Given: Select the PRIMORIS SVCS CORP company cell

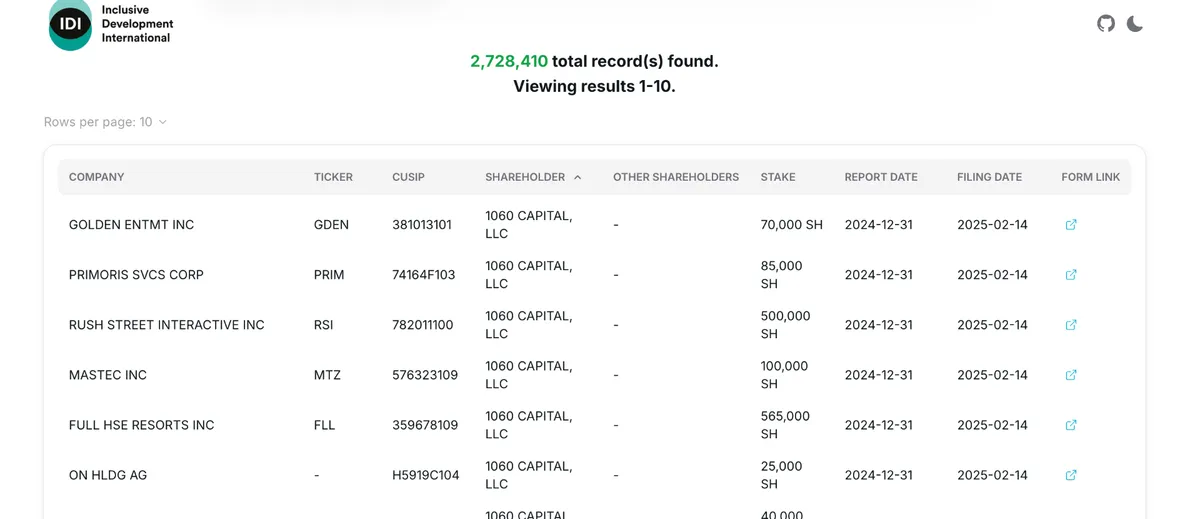Looking at the screenshot, I should point(136,275).
